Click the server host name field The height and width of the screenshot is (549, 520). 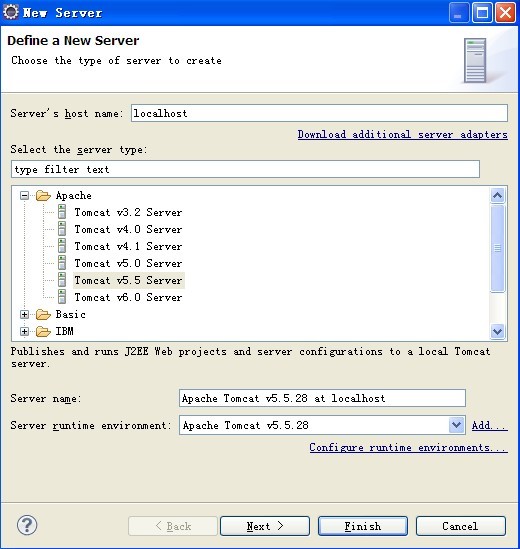click(319, 113)
